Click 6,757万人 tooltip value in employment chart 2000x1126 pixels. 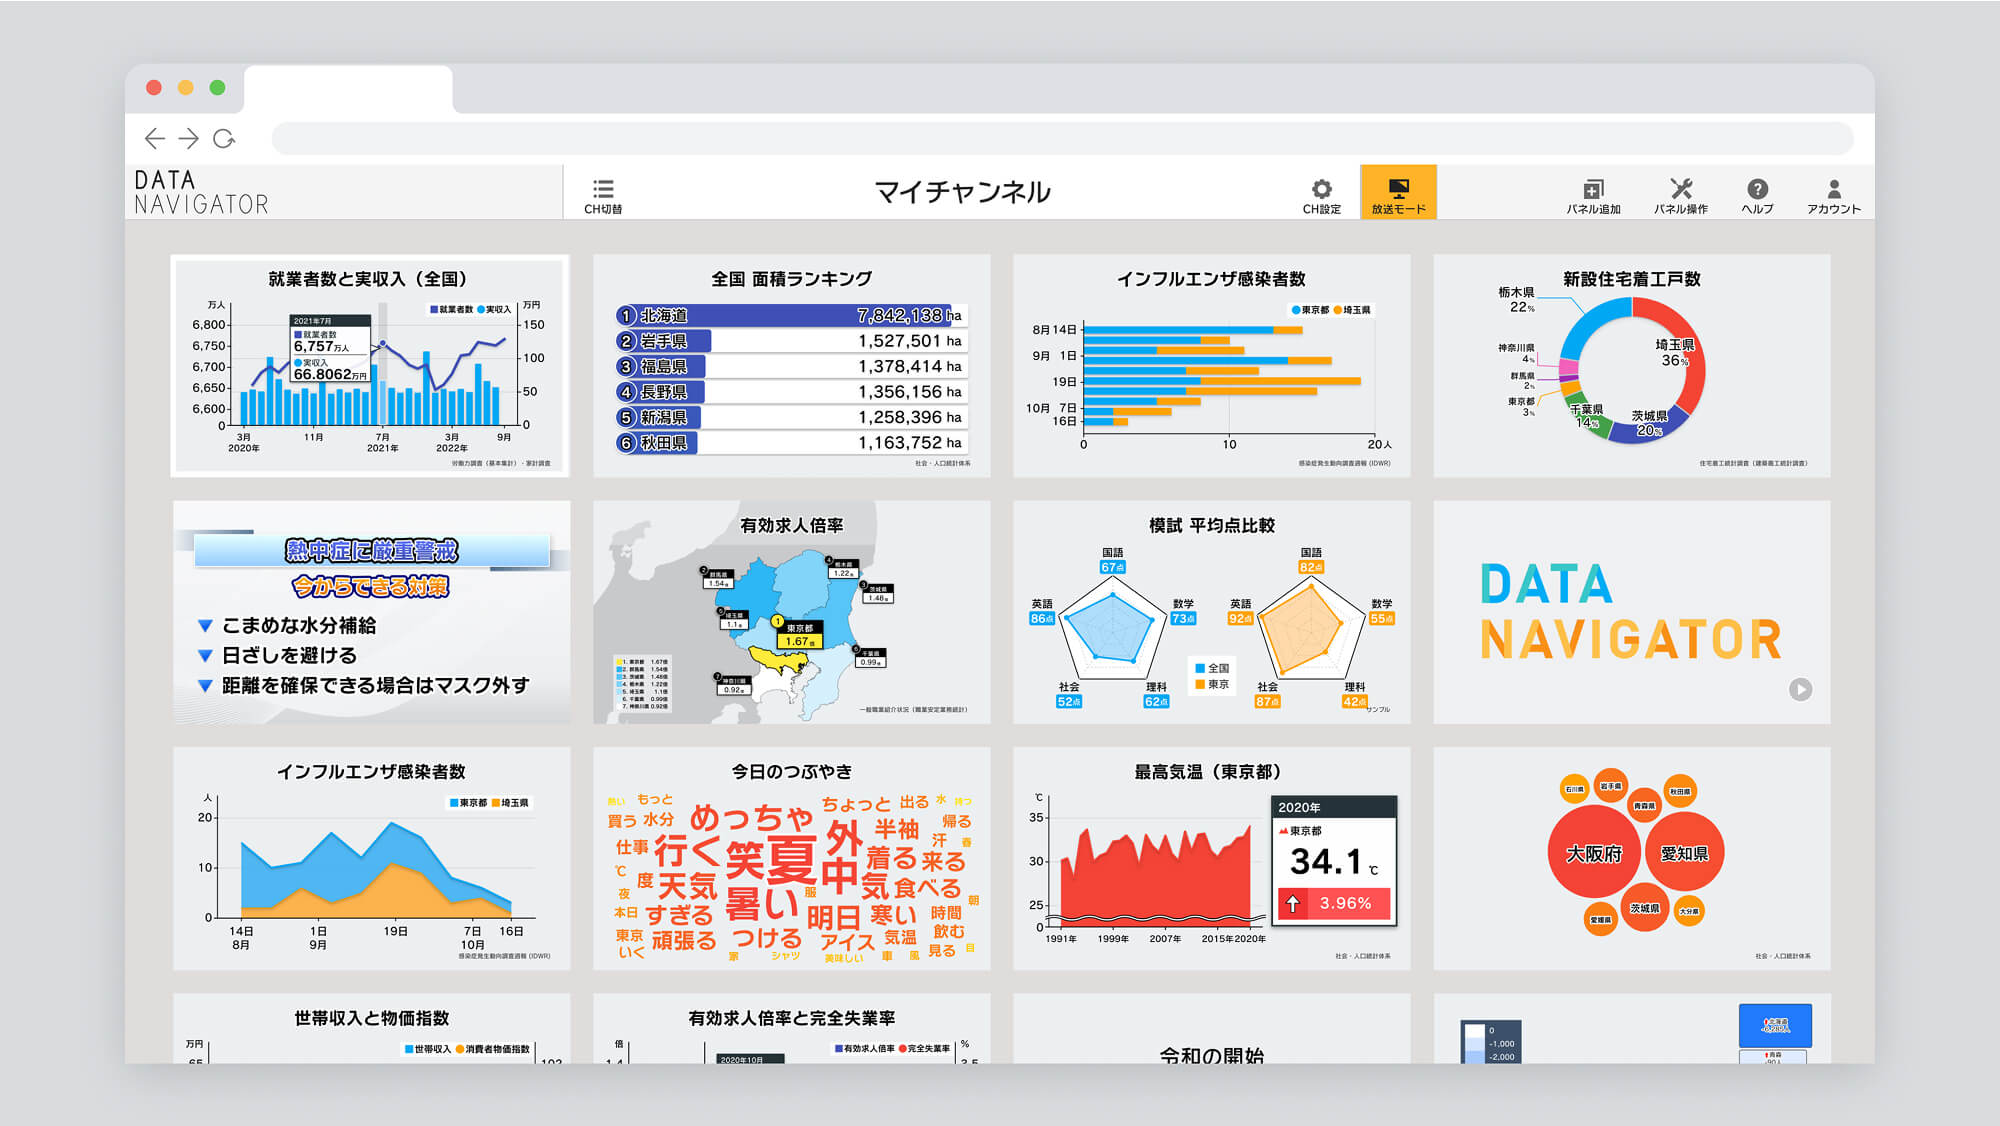tap(321, 346)
